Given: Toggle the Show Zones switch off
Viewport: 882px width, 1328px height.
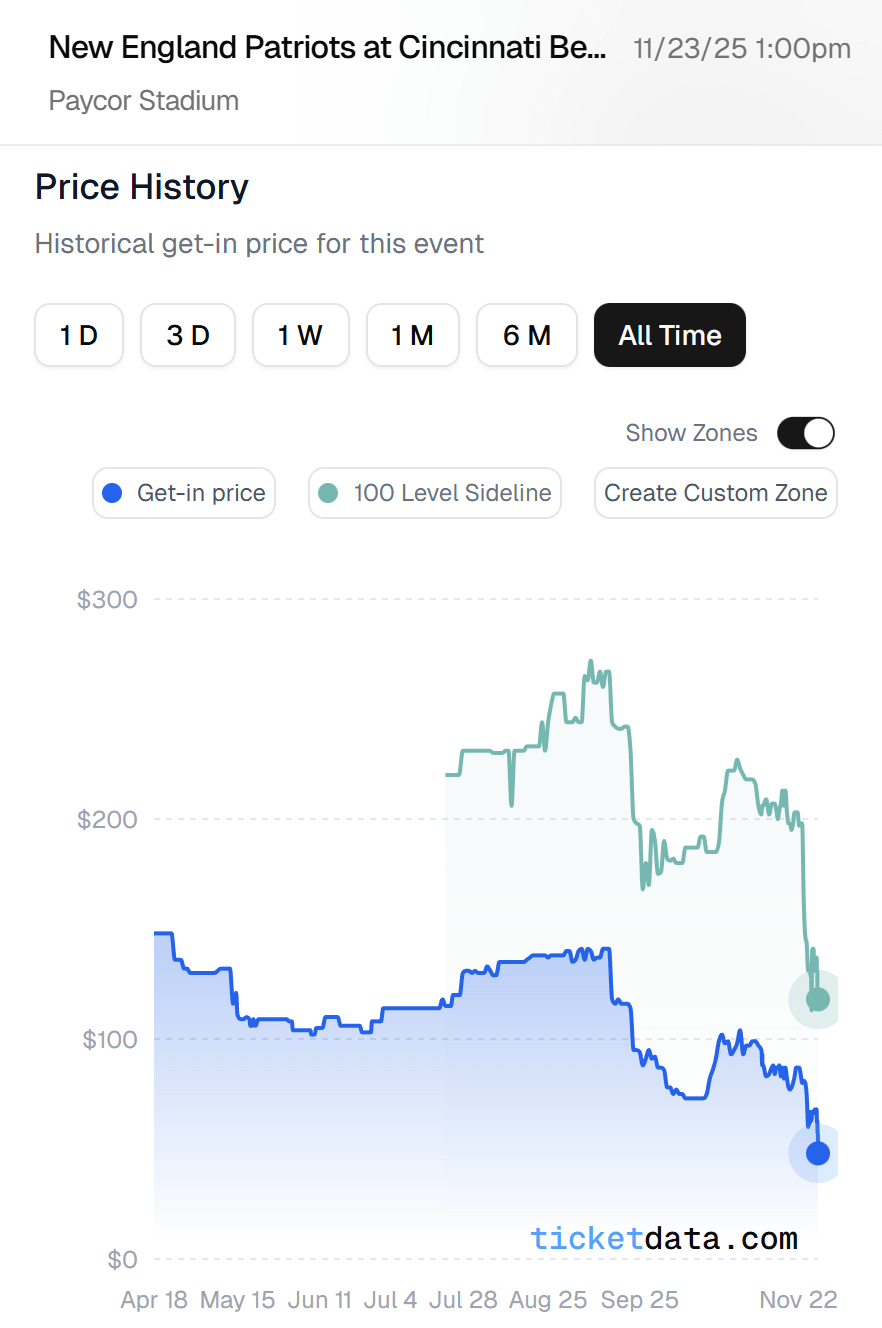Looking at the screenshot, I should [x=805, y=433].
